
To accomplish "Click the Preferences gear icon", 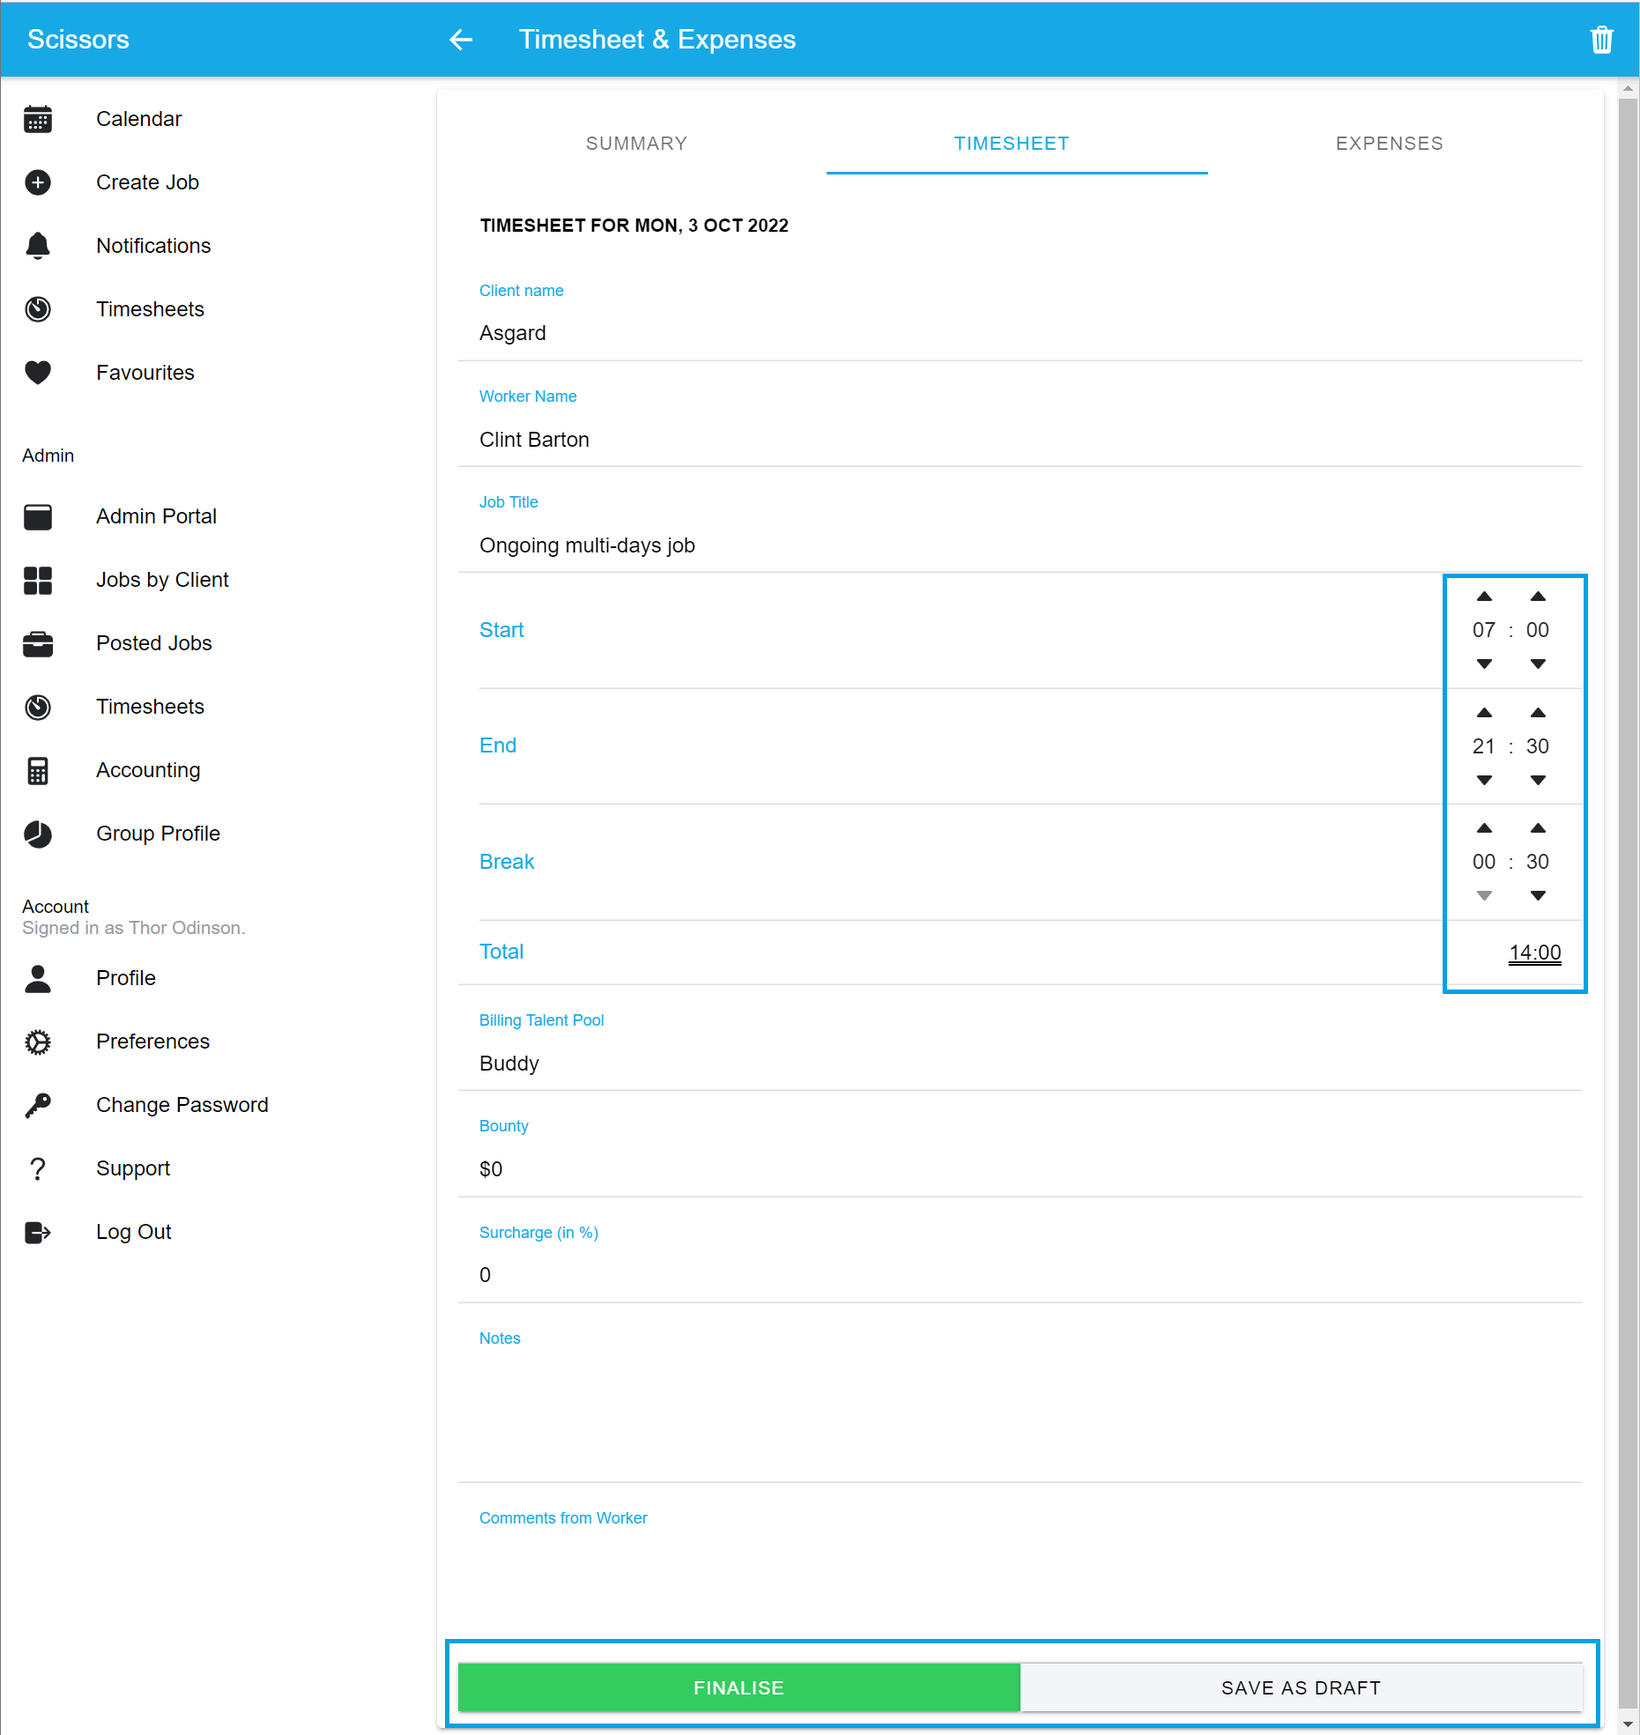I will click(38, 1042).
